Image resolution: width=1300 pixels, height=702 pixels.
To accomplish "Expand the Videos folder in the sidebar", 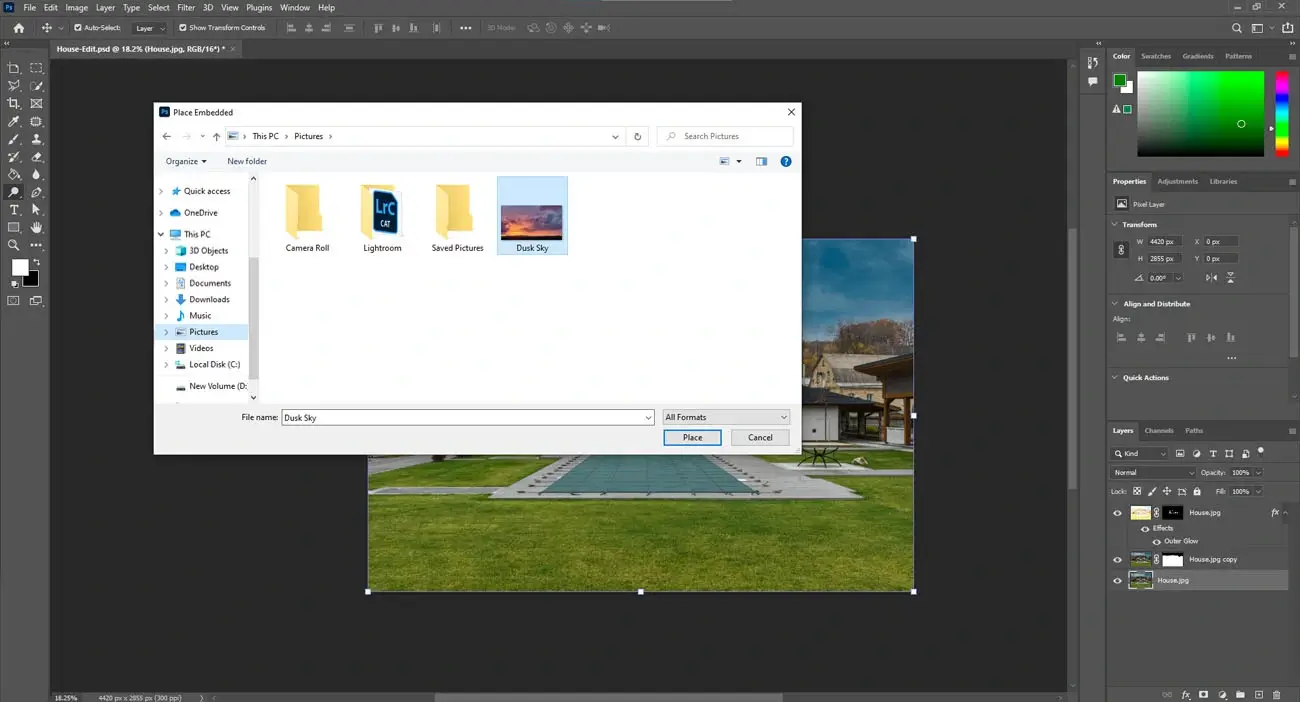I will click(x=166, y=347).
